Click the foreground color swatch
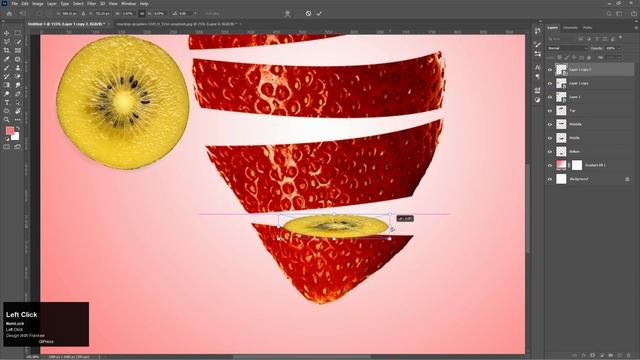The width and height of the screenshot is (640, 360). point(10,131)
